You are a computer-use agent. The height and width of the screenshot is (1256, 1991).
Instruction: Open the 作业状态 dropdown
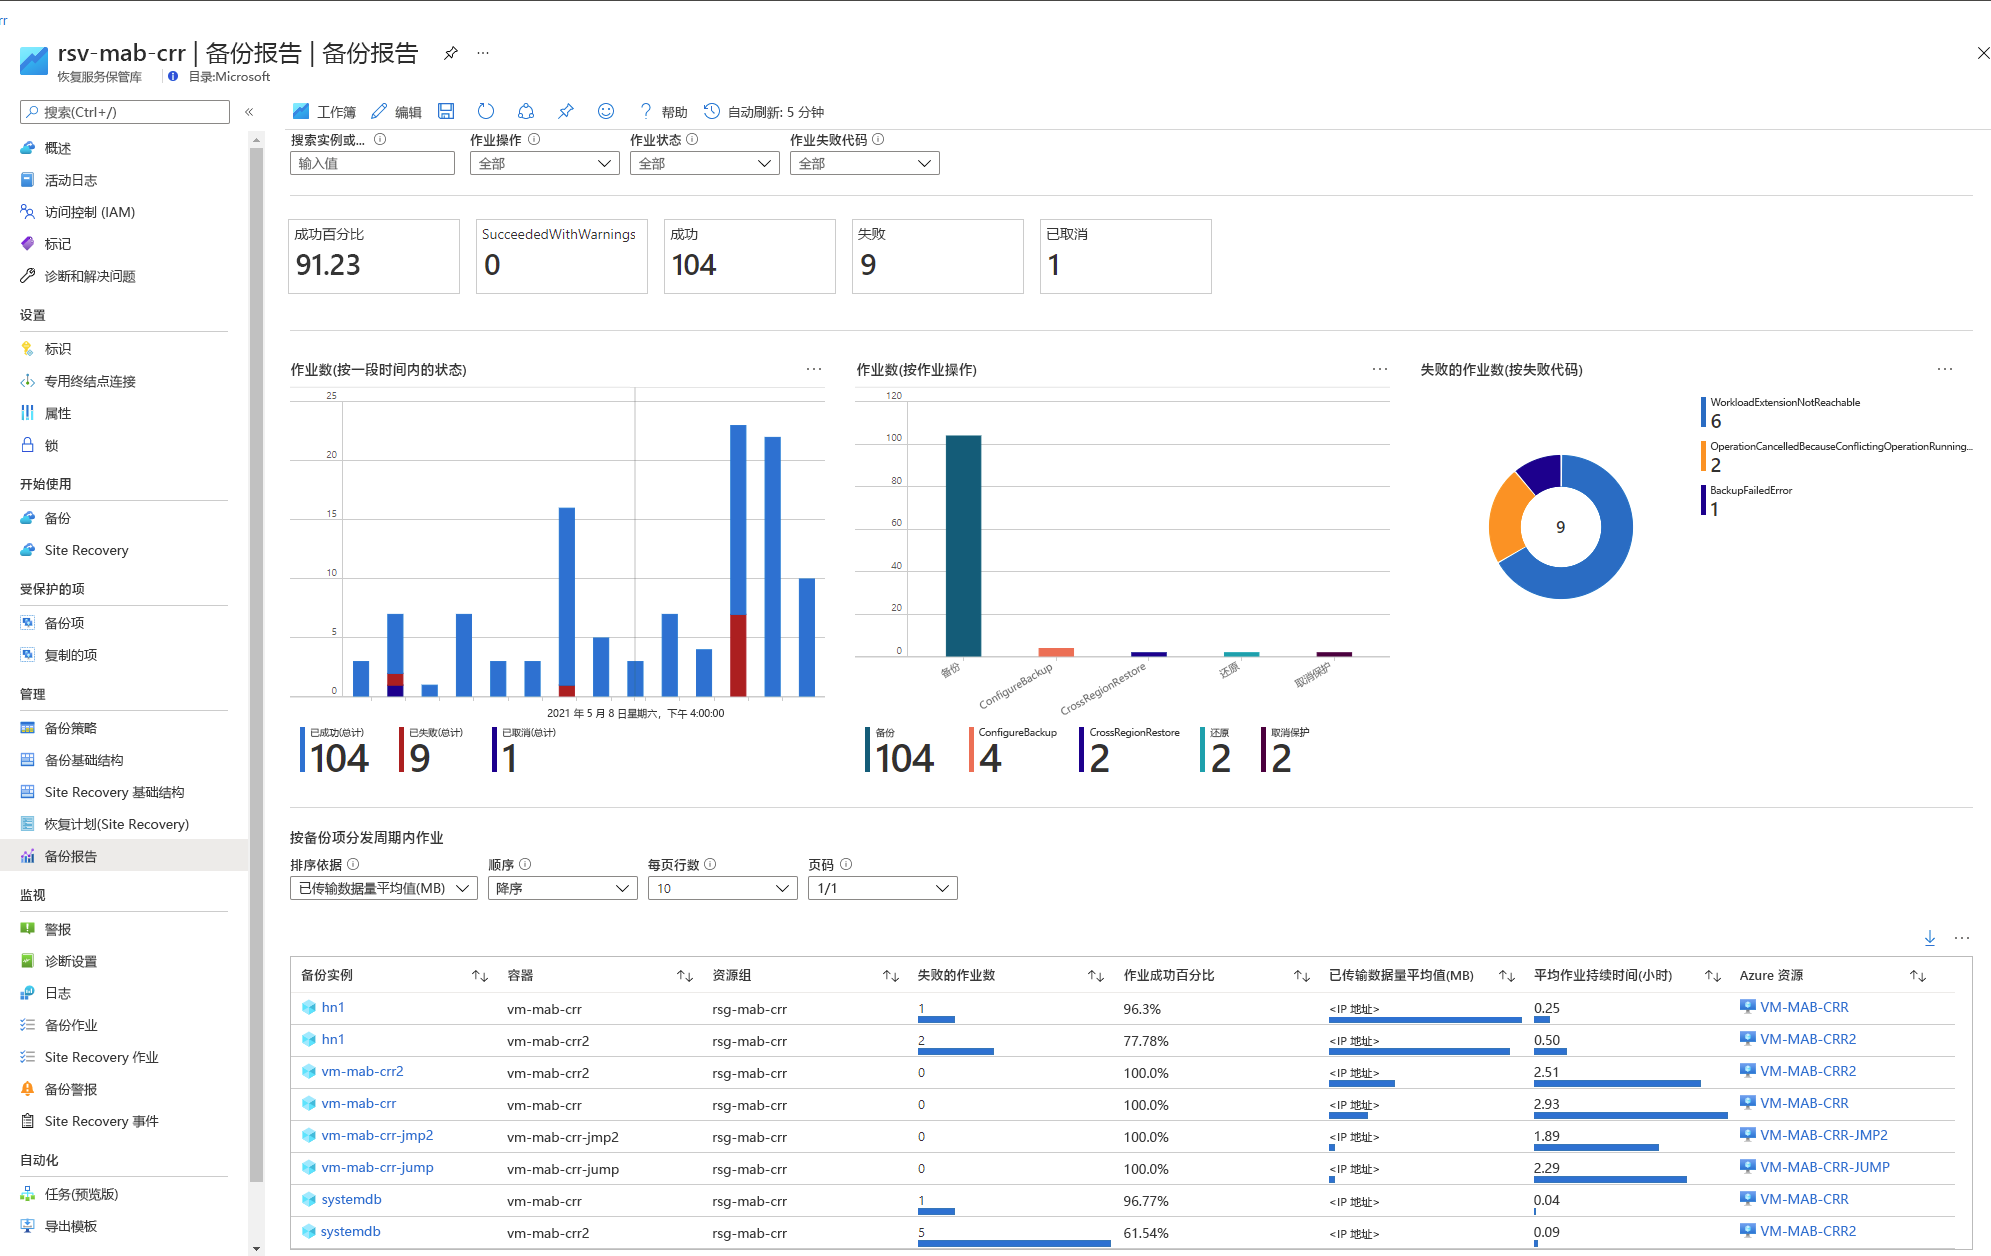point(705,163)
